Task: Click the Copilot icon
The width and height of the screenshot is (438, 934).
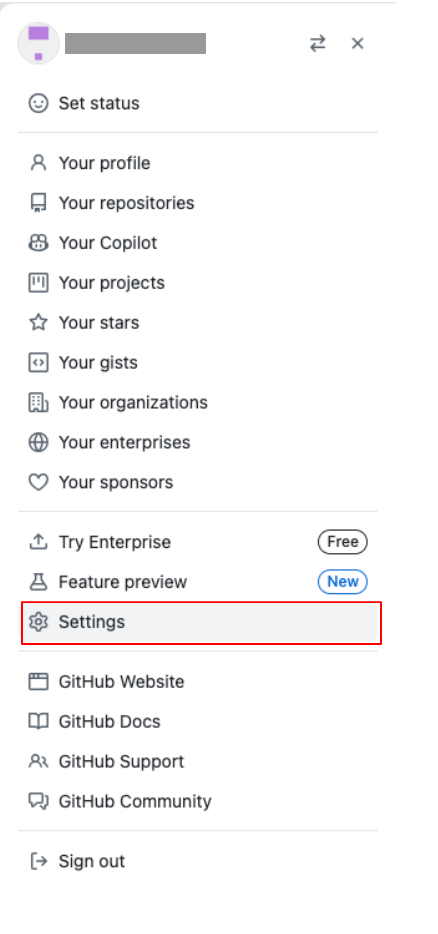Action: 38,242
